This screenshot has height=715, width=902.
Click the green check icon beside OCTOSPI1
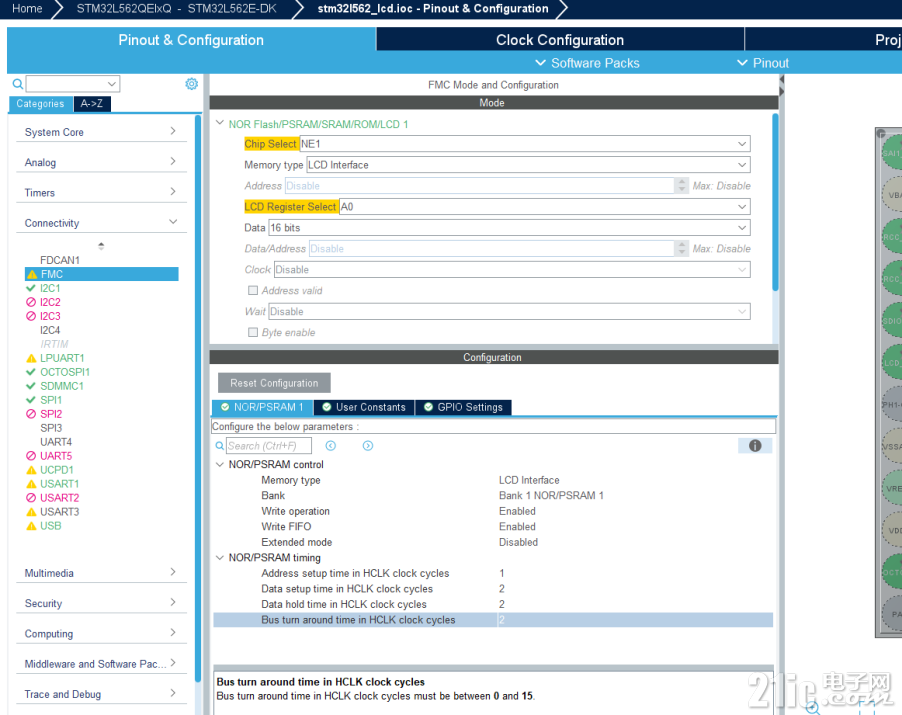31,372
